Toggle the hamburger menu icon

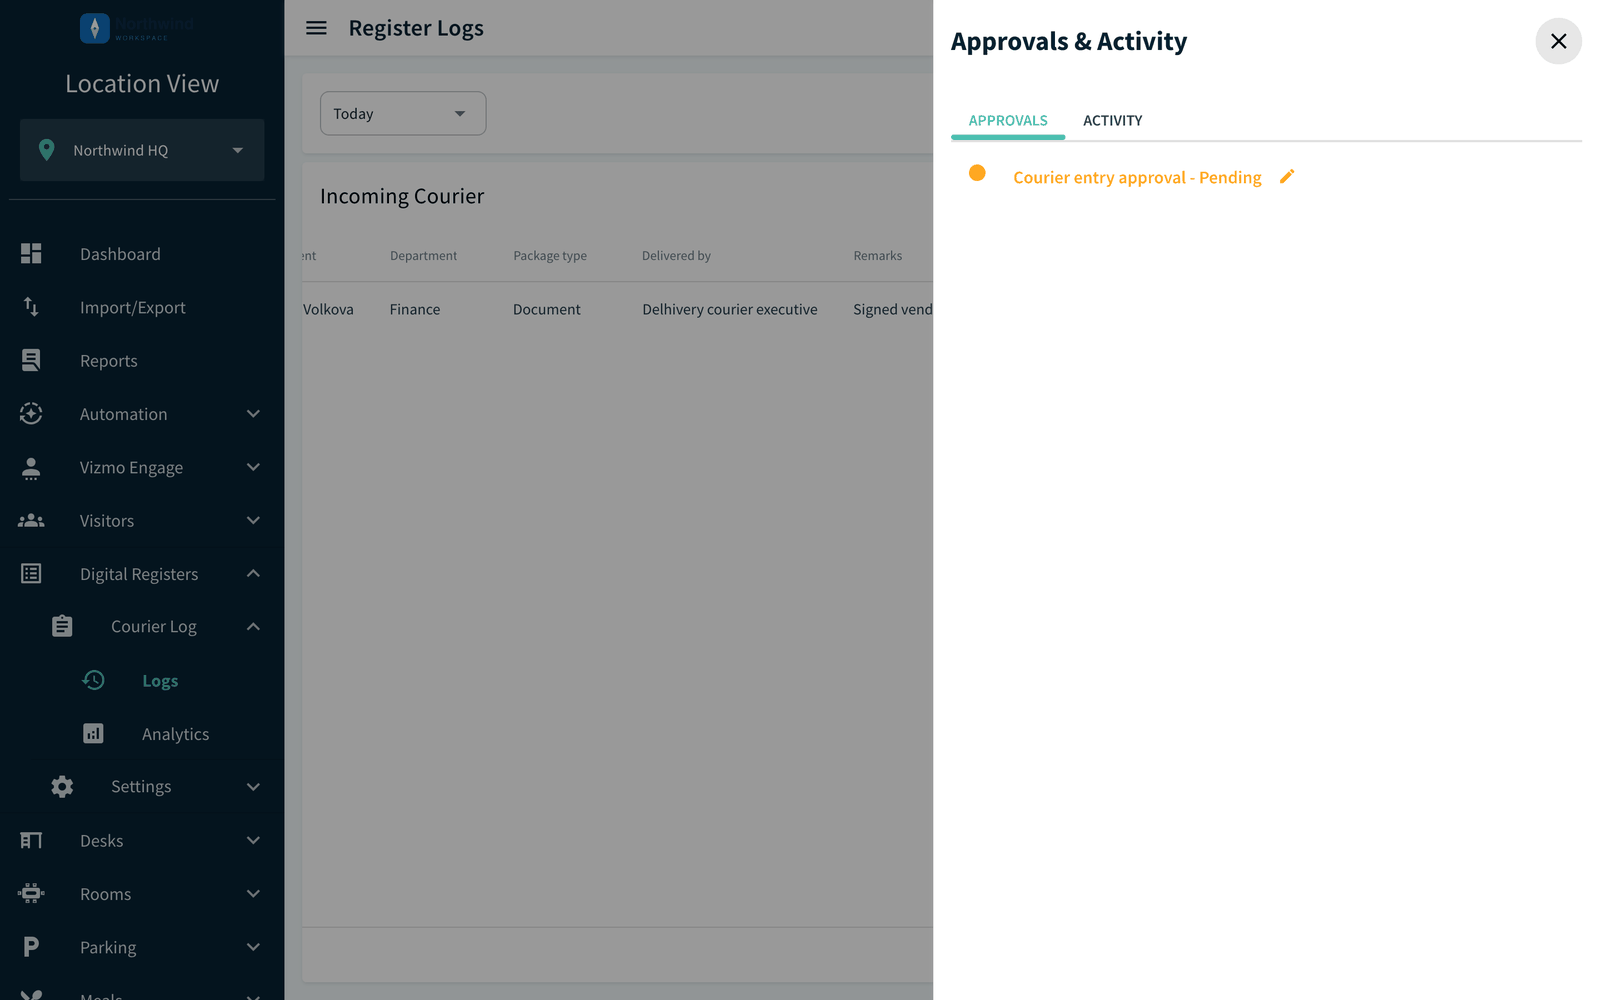click(x=316, y=28)
